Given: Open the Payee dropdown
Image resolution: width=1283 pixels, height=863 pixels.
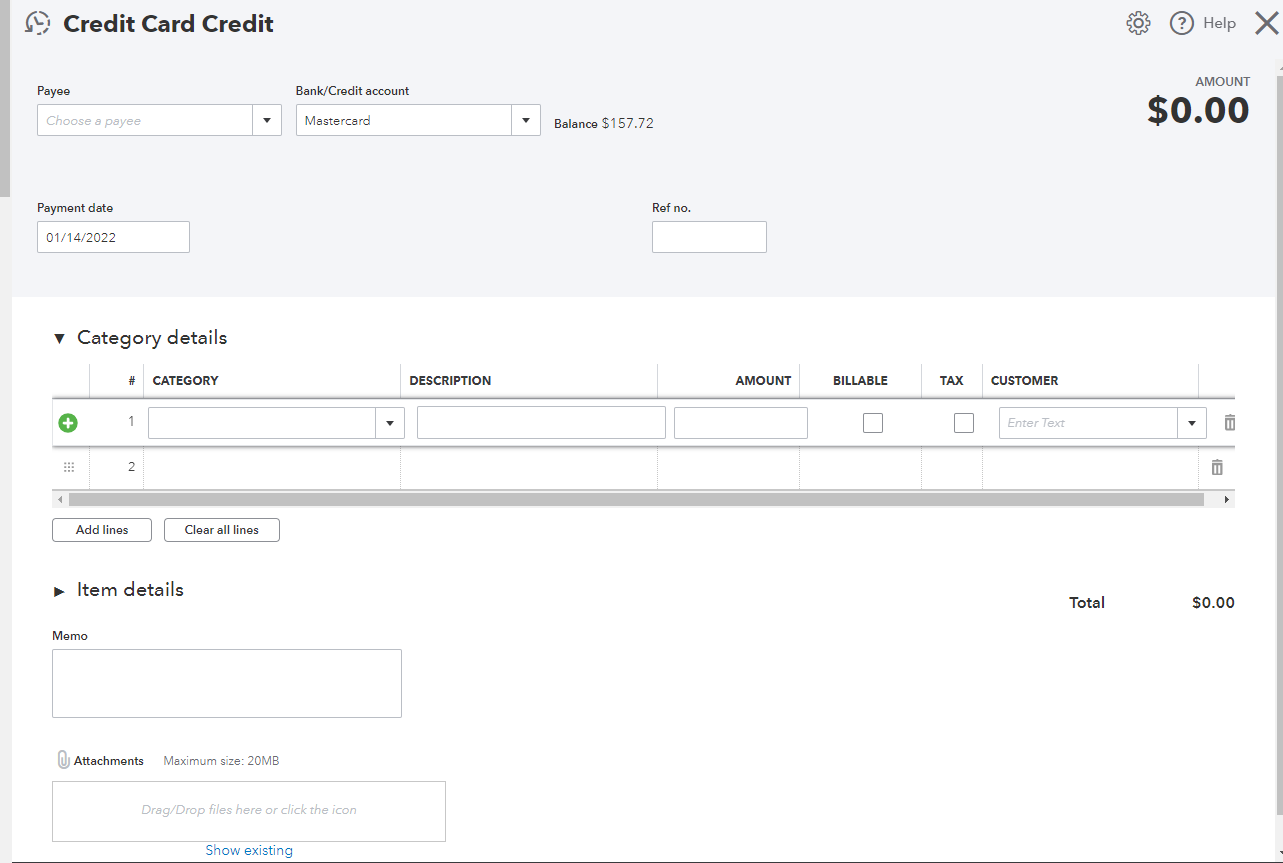Looking at the screenshot, I should click(x=267, y=119).
